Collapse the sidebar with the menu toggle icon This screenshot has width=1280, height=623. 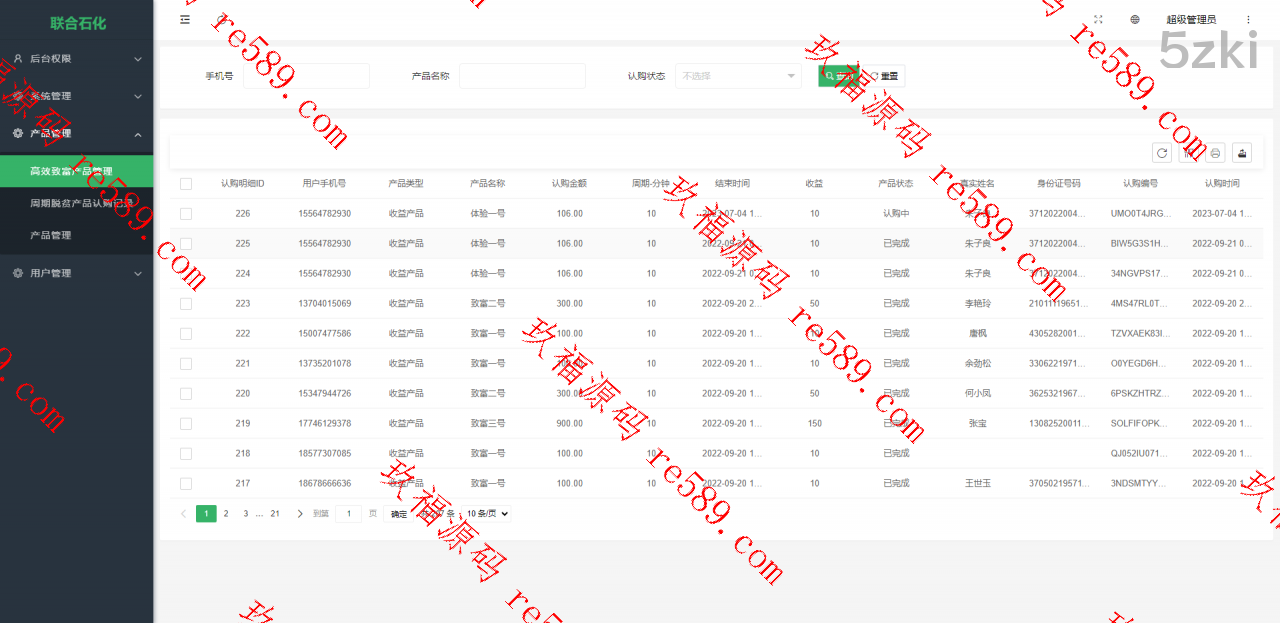185,20
